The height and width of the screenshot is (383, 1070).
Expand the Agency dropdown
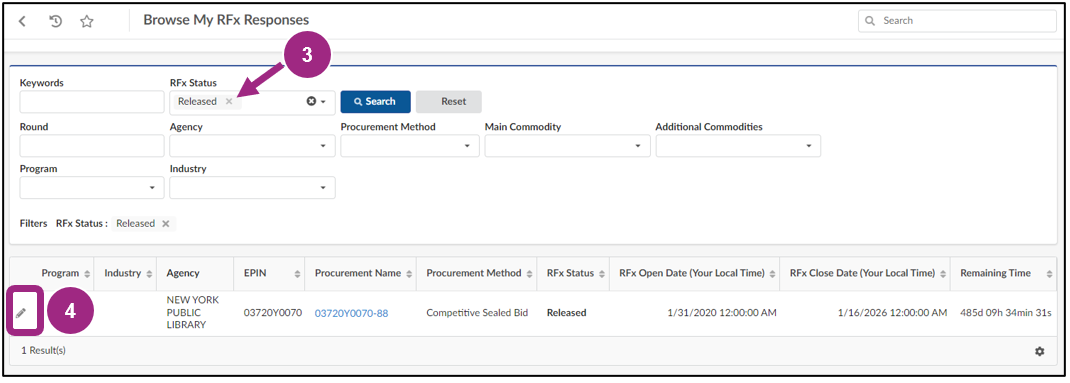click(252, 146)
